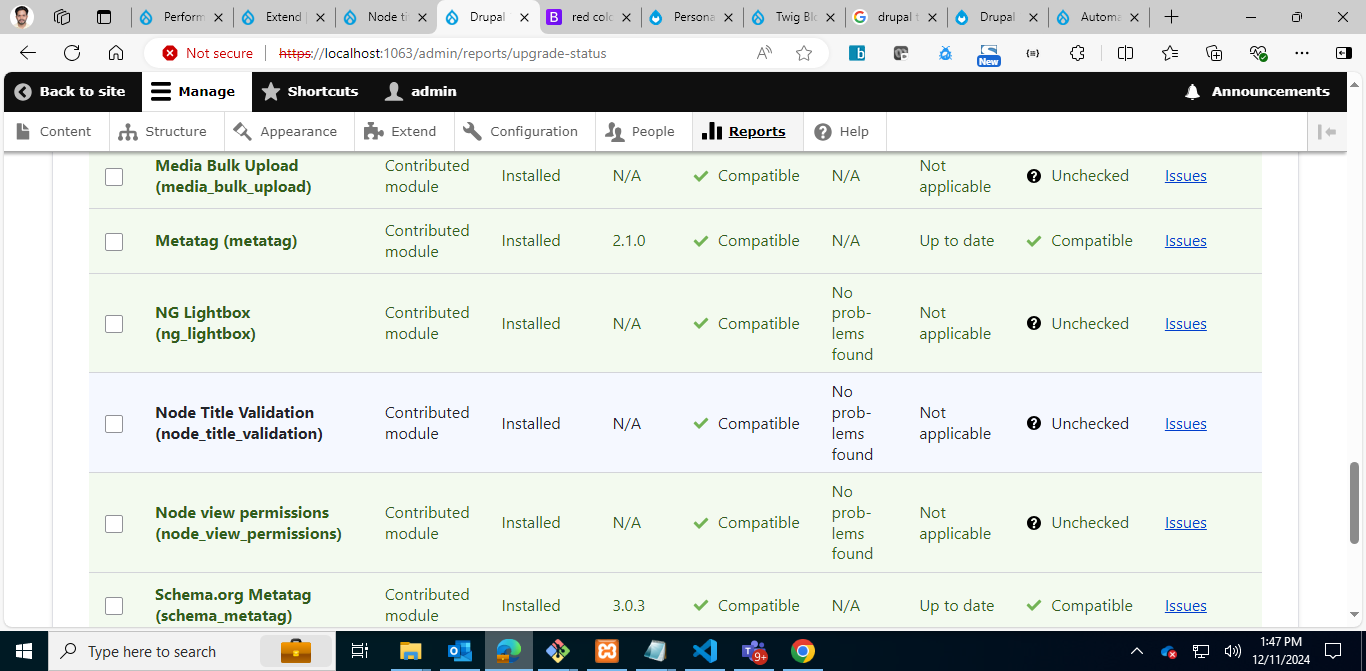Image resolution: width=1366 pixels, height=671 pixels.
Task: Open the tab actions menu
Action: (x=104, y=17)
